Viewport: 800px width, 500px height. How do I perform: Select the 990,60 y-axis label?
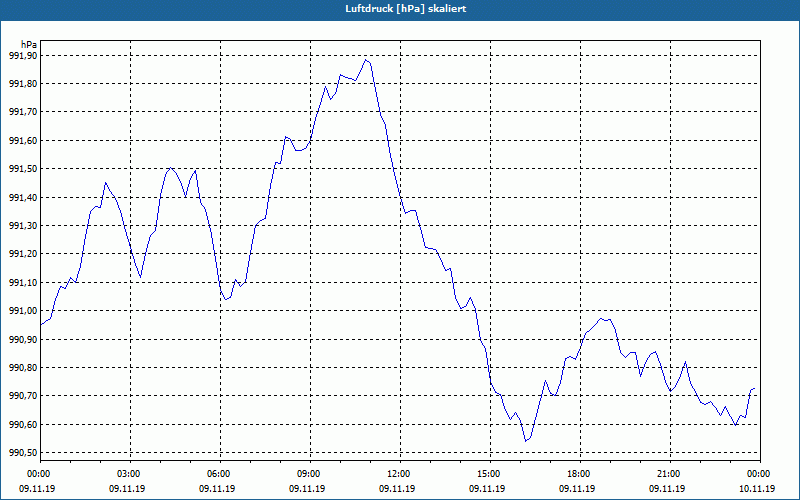coord(23,424)
